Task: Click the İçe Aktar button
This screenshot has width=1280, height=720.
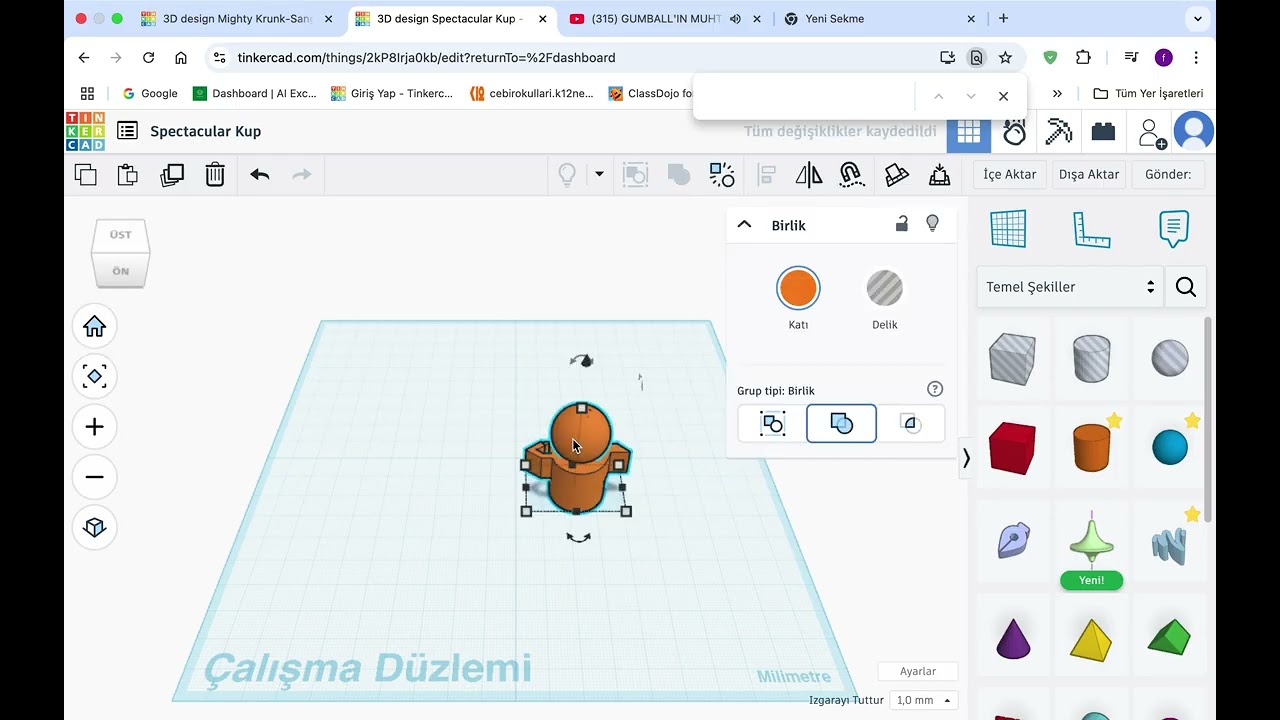Action: pos(1010,174)
